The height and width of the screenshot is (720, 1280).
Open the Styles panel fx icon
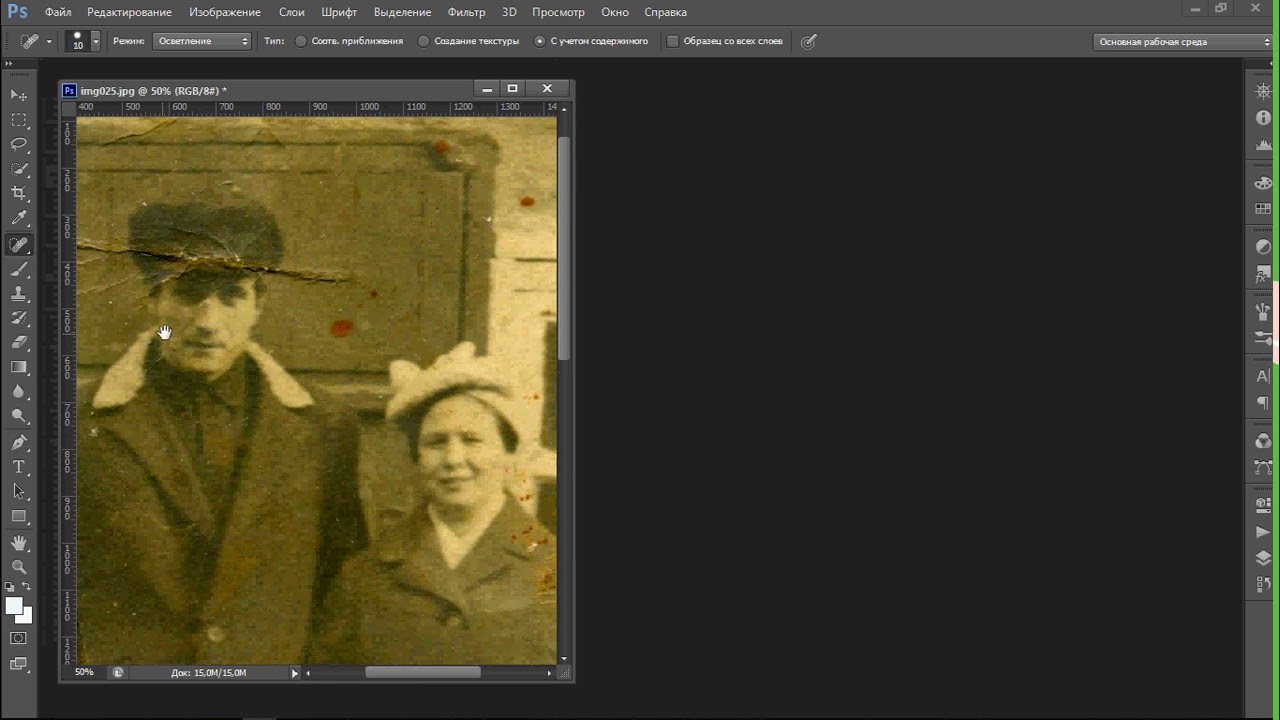(1263, 274)
